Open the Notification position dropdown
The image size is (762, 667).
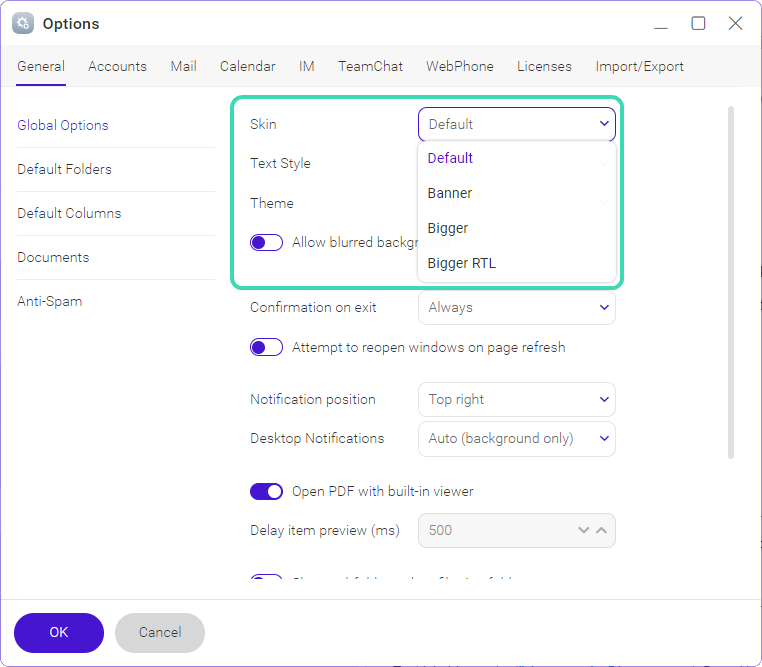517,399
